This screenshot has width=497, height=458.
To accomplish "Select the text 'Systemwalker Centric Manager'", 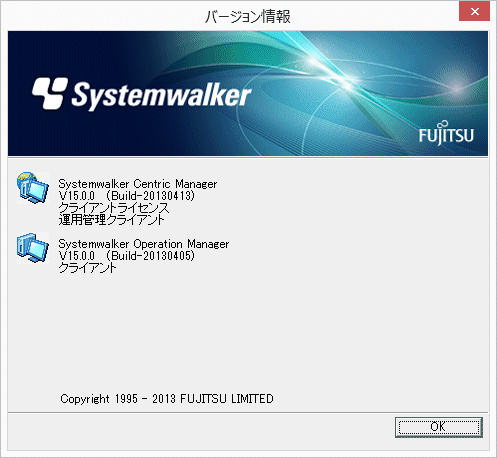I will [138, 184].
